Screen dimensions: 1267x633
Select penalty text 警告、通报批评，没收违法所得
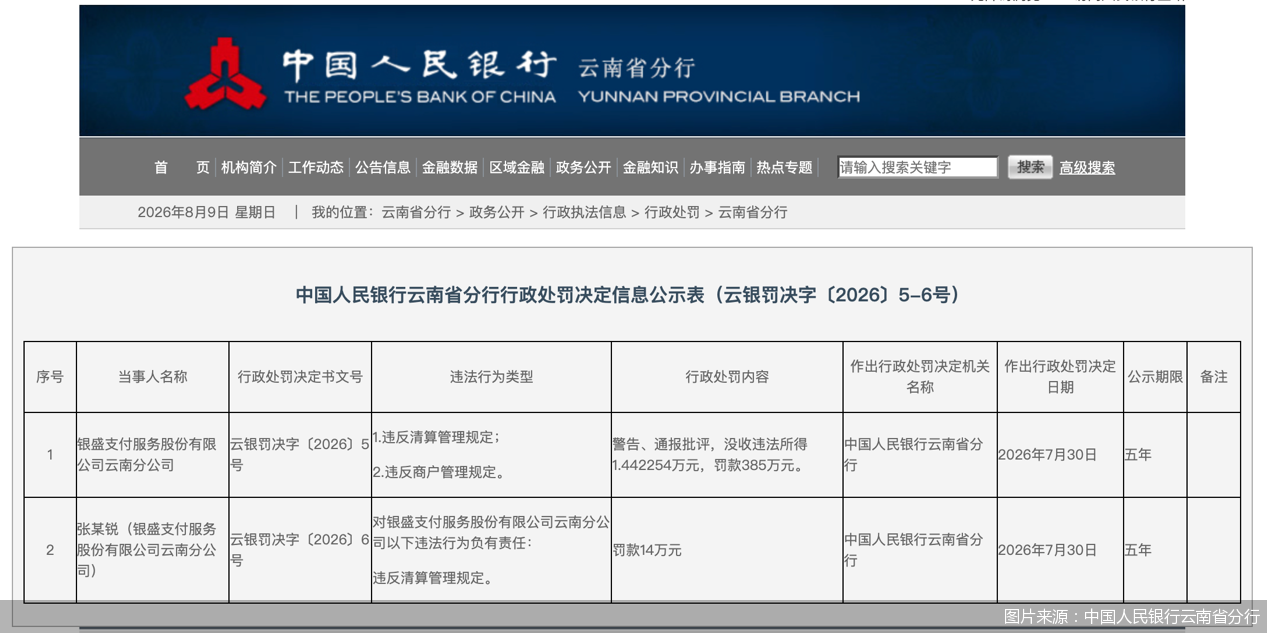pyautogui.click(x=709, y=444)
